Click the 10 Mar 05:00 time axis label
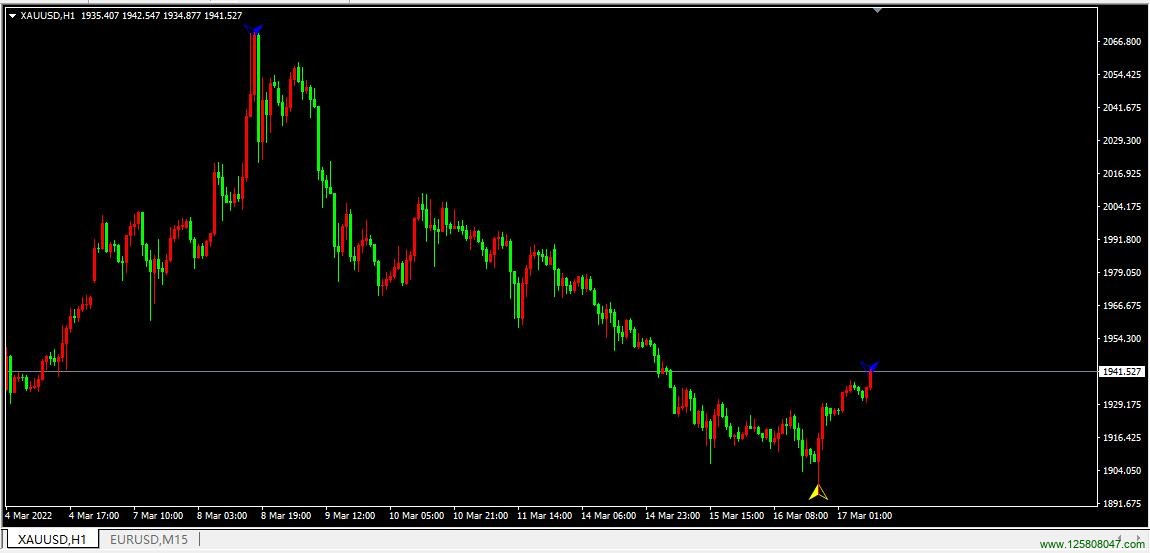Image resolution: width=1150 pixels, height=553 pixels. pyautogui.click(x=416, y=516)
